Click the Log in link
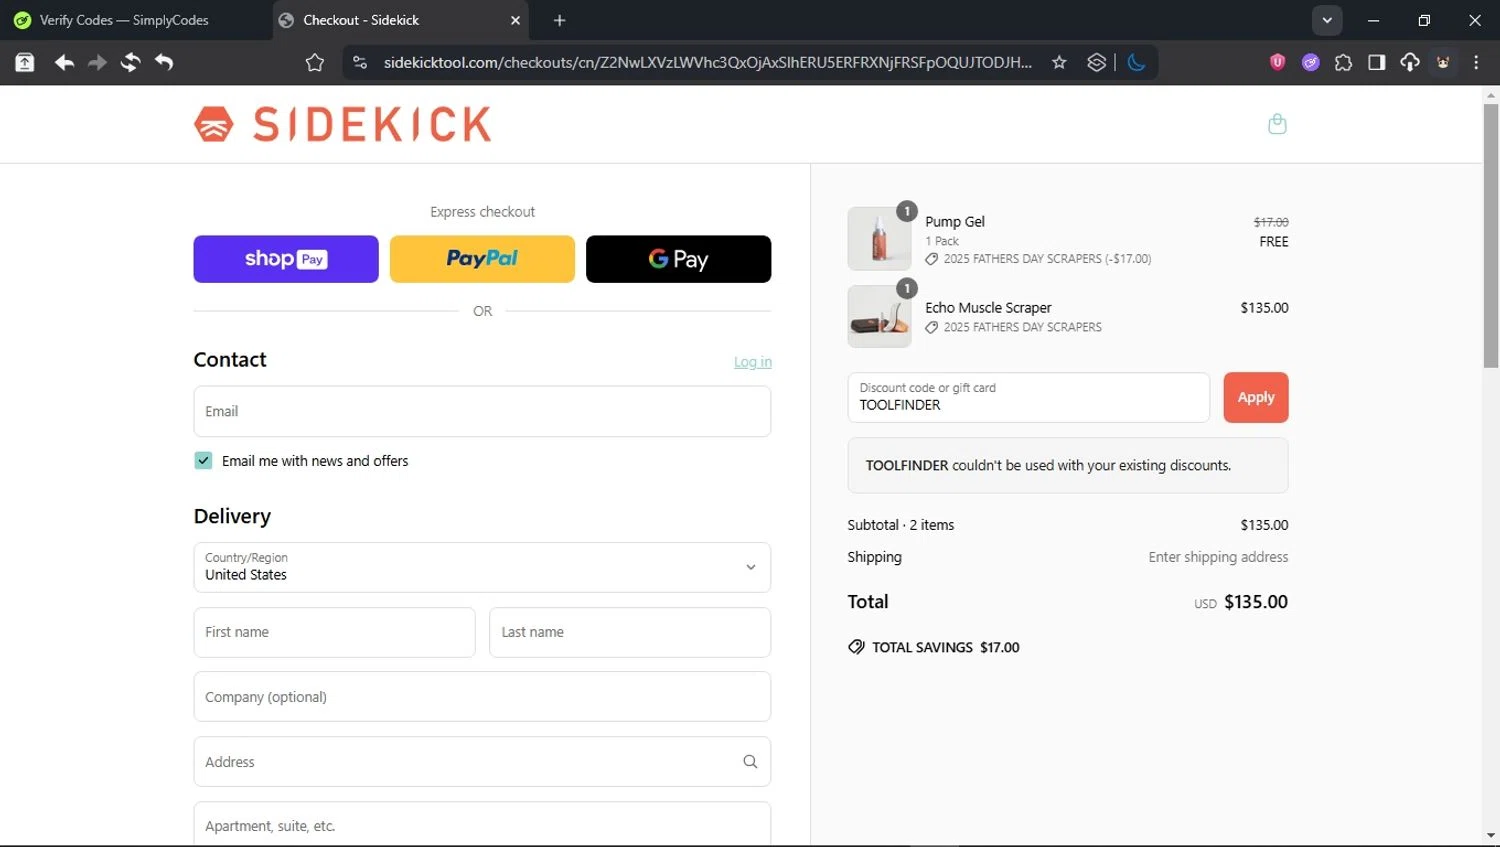Viewport: 1500px width, 847px height. coord(753,362)
